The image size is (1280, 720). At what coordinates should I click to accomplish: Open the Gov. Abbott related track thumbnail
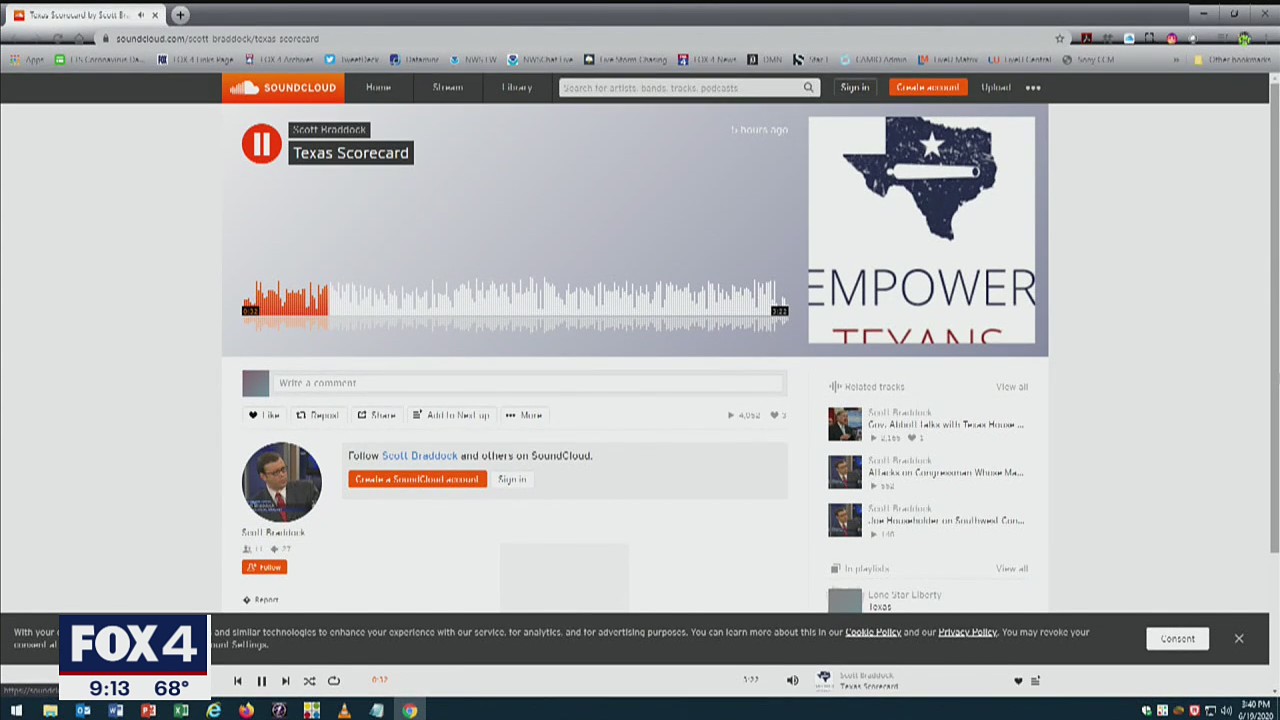pyautogui.click(x=845, y=424)
